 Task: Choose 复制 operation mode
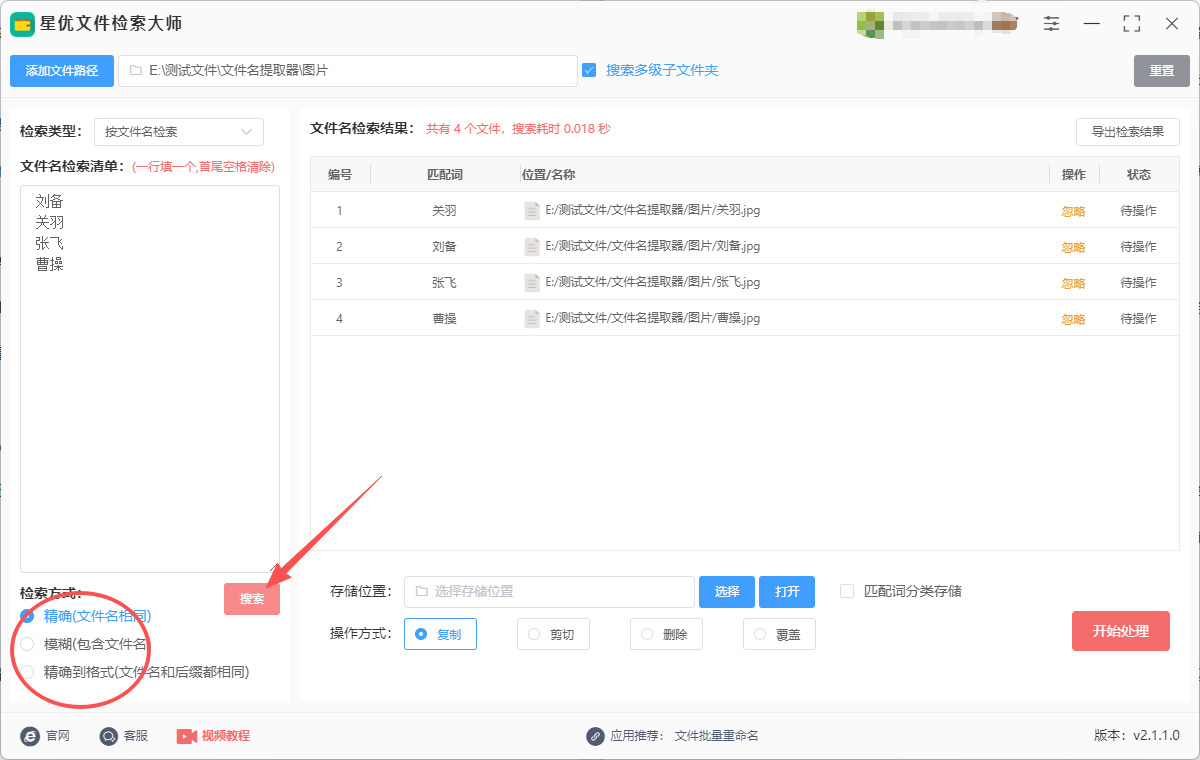pos(440,634)
